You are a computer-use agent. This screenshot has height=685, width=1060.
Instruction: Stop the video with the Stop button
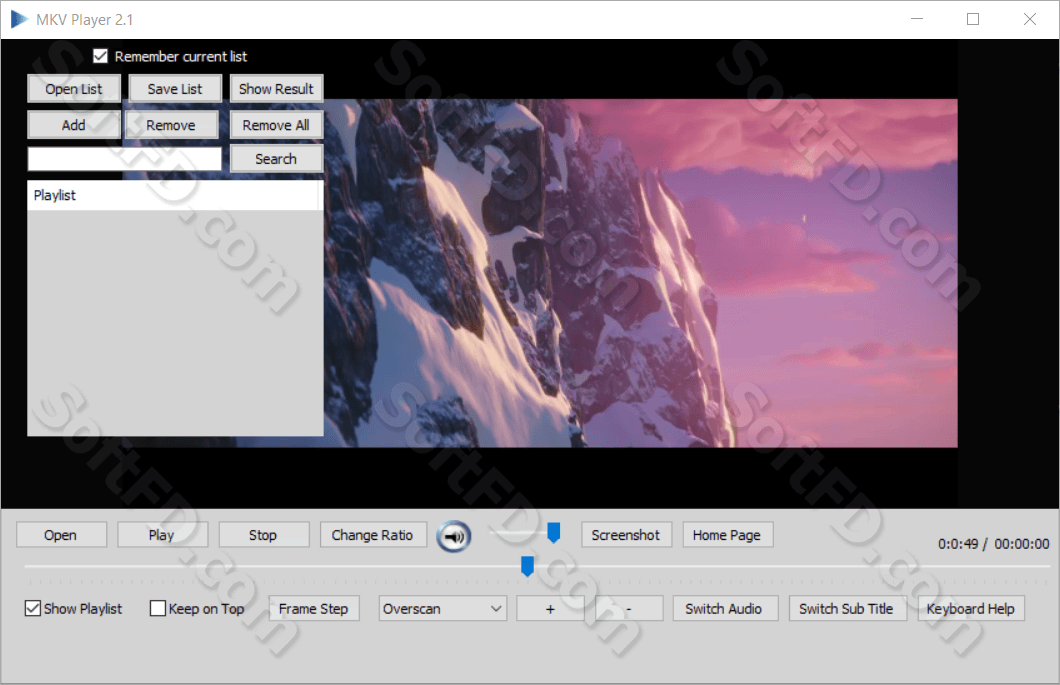pyautogui.click(x=264, y=535)
